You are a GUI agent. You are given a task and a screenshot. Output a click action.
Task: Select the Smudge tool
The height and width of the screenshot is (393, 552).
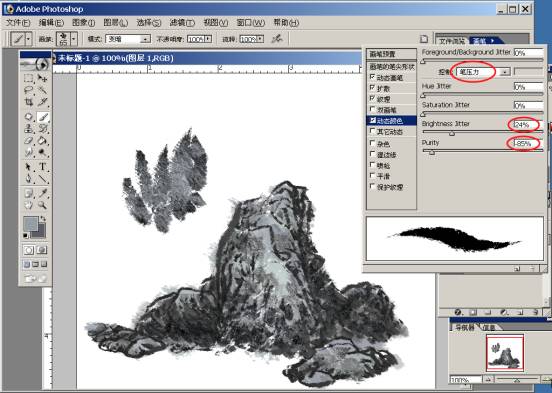(29, 153)
